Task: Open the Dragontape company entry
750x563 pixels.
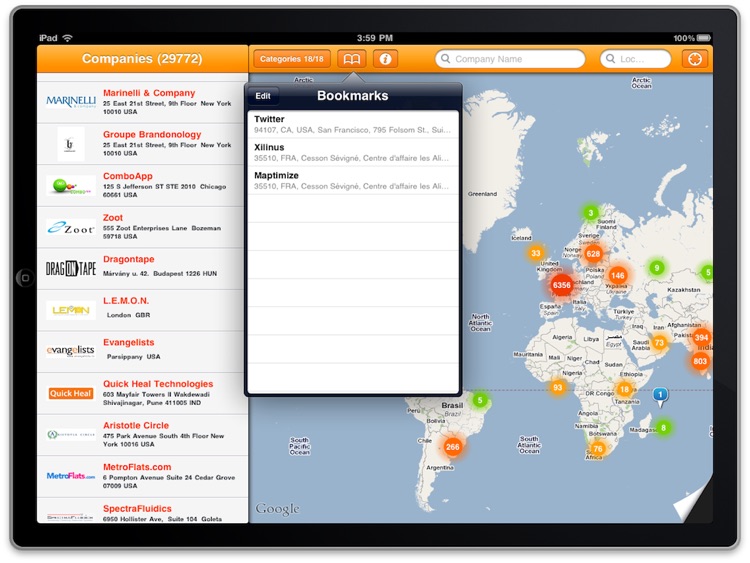Action: point(143,269)
